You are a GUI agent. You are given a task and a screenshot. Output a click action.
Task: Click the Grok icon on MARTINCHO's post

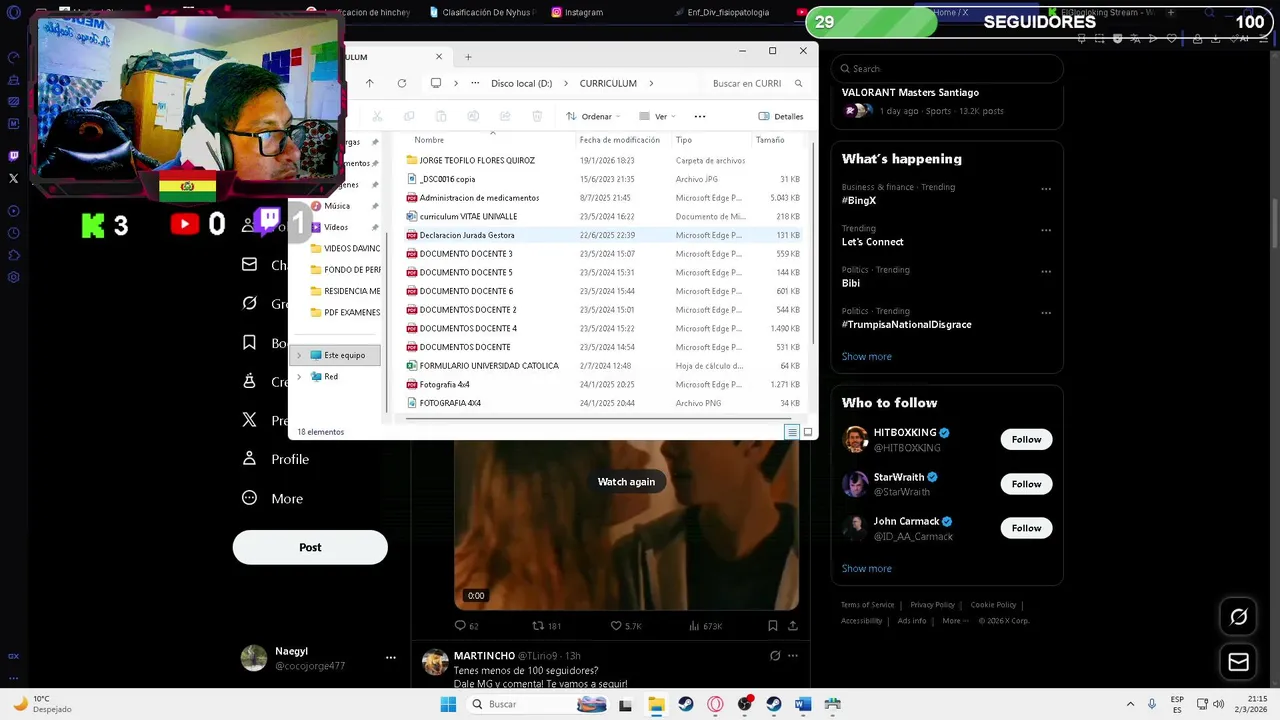pyautogui.click(x=775, y=656)
